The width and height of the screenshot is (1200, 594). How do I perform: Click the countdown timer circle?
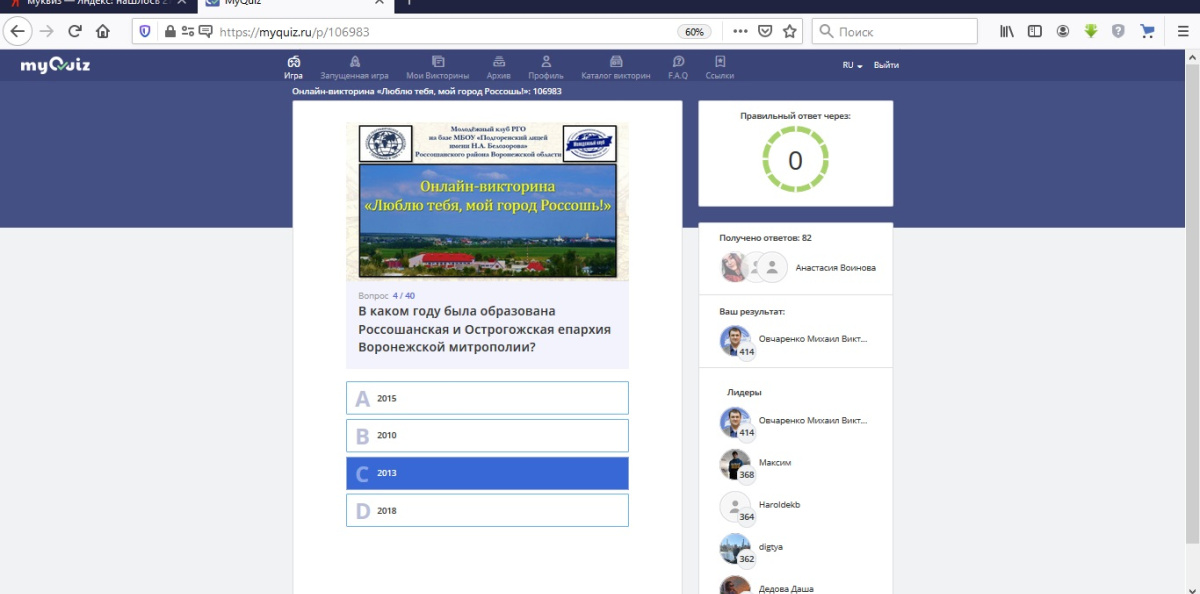point(795,160)
